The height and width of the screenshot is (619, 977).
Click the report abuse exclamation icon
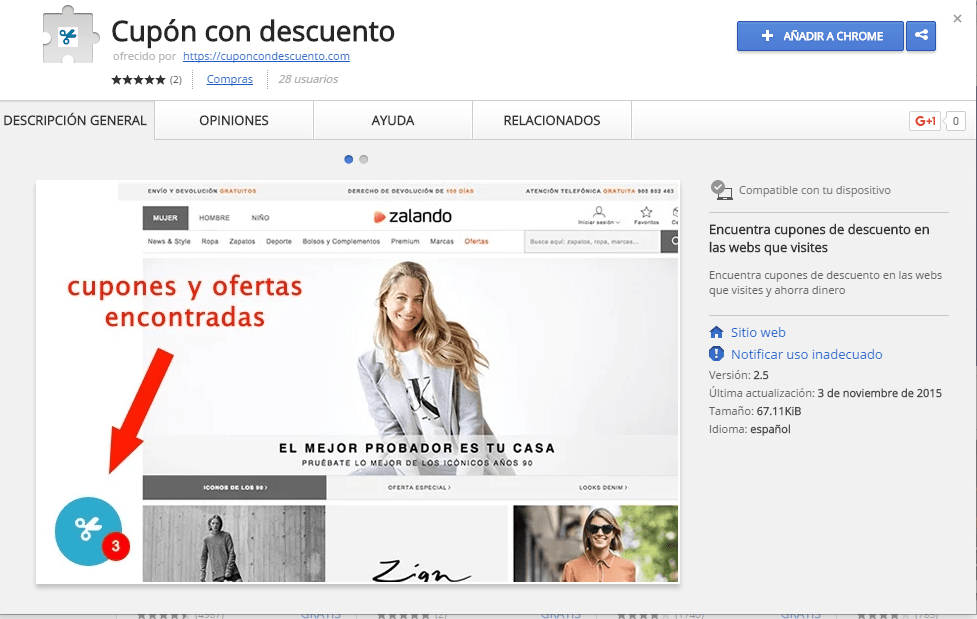717,354
